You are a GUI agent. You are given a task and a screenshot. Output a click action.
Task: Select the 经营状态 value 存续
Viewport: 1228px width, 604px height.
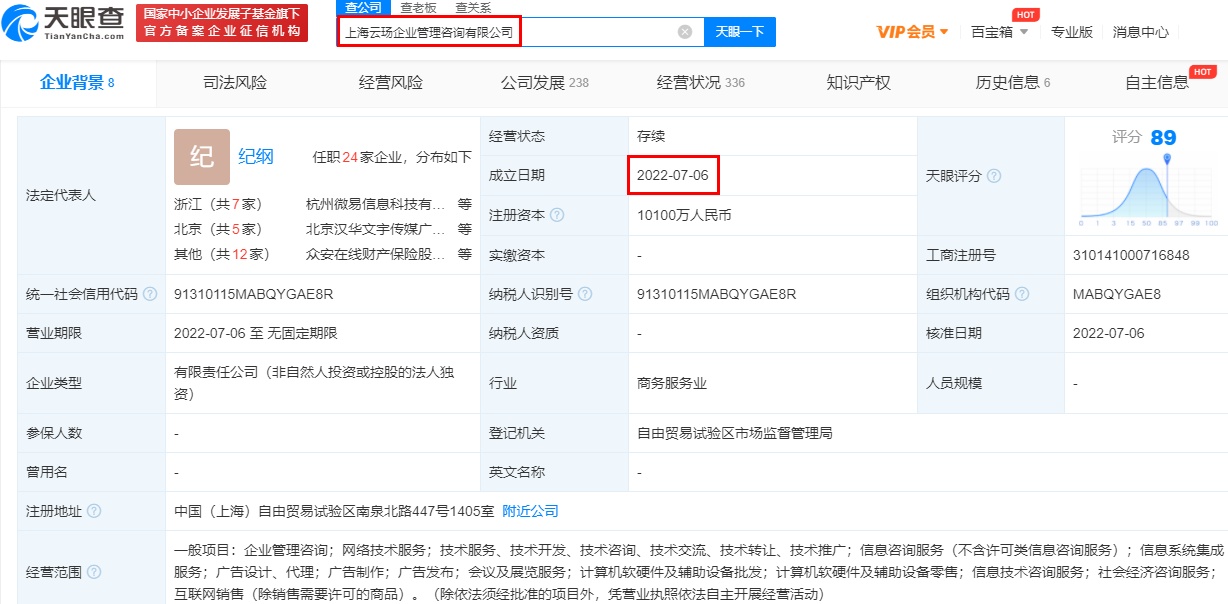click(x=651, y=136)
